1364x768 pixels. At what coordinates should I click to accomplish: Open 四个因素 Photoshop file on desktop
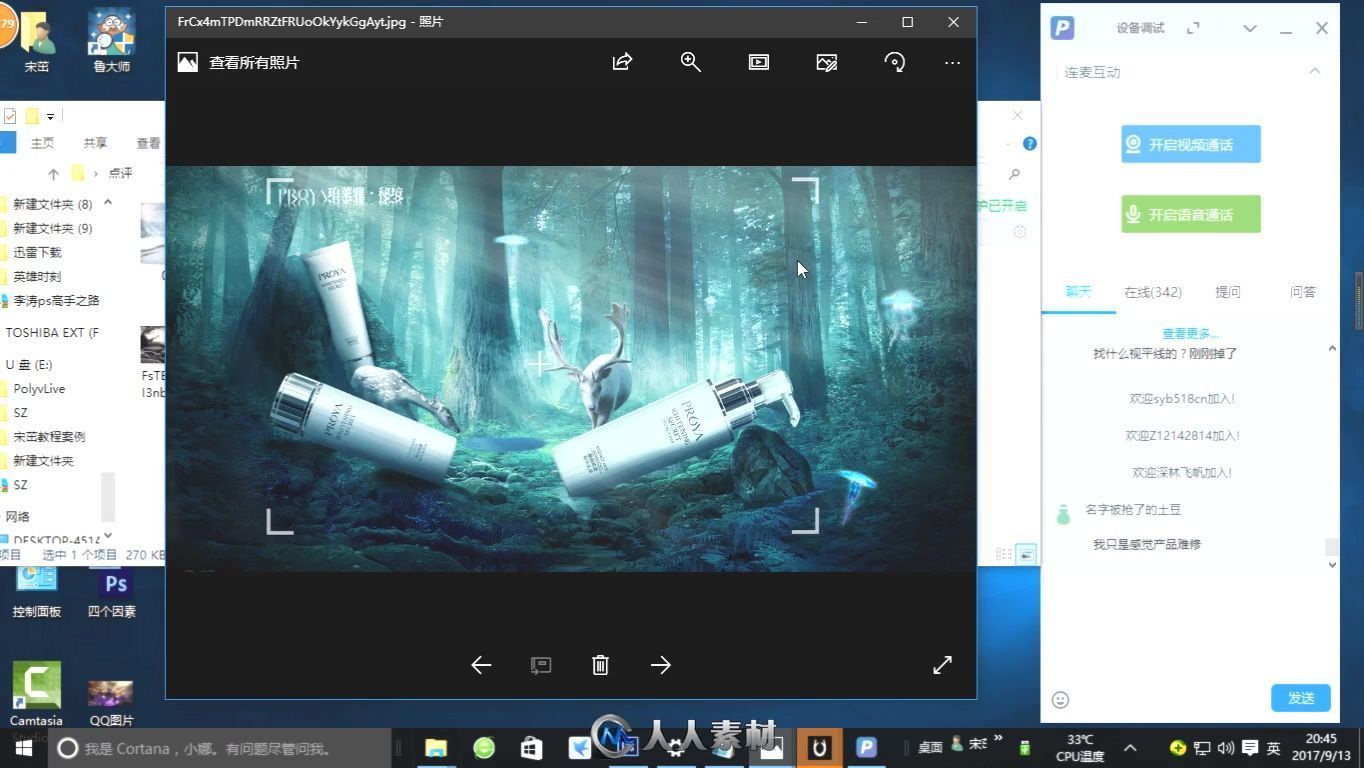[x=111, y=592]
